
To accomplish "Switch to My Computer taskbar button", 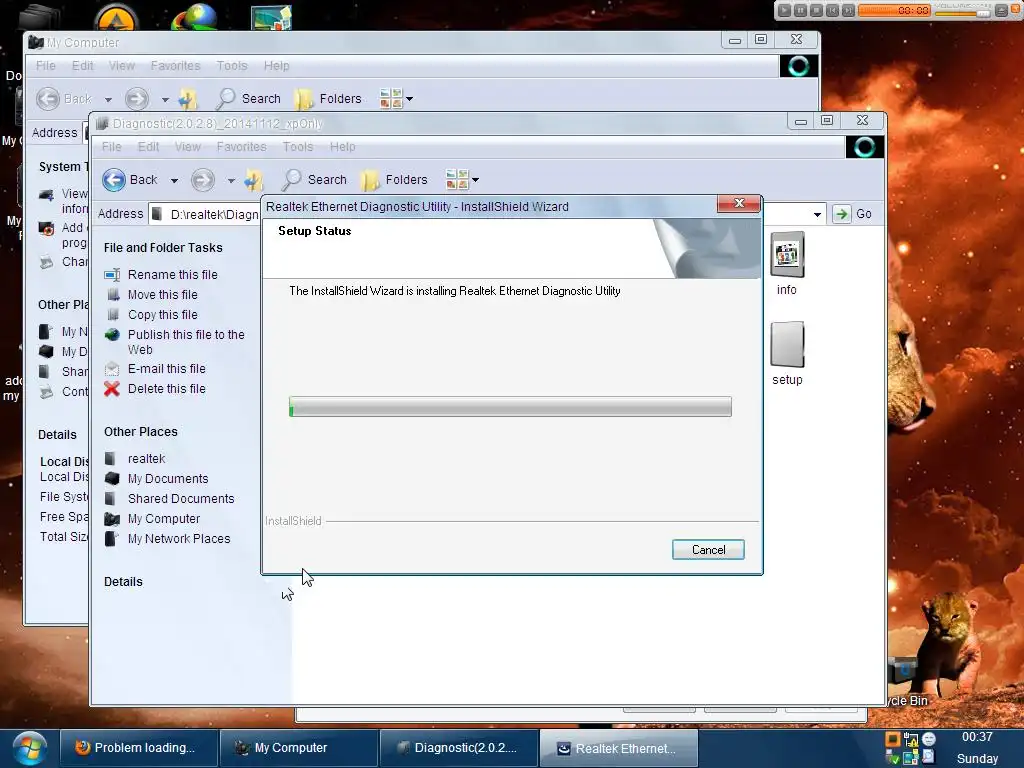I will [x=298, y=748].
